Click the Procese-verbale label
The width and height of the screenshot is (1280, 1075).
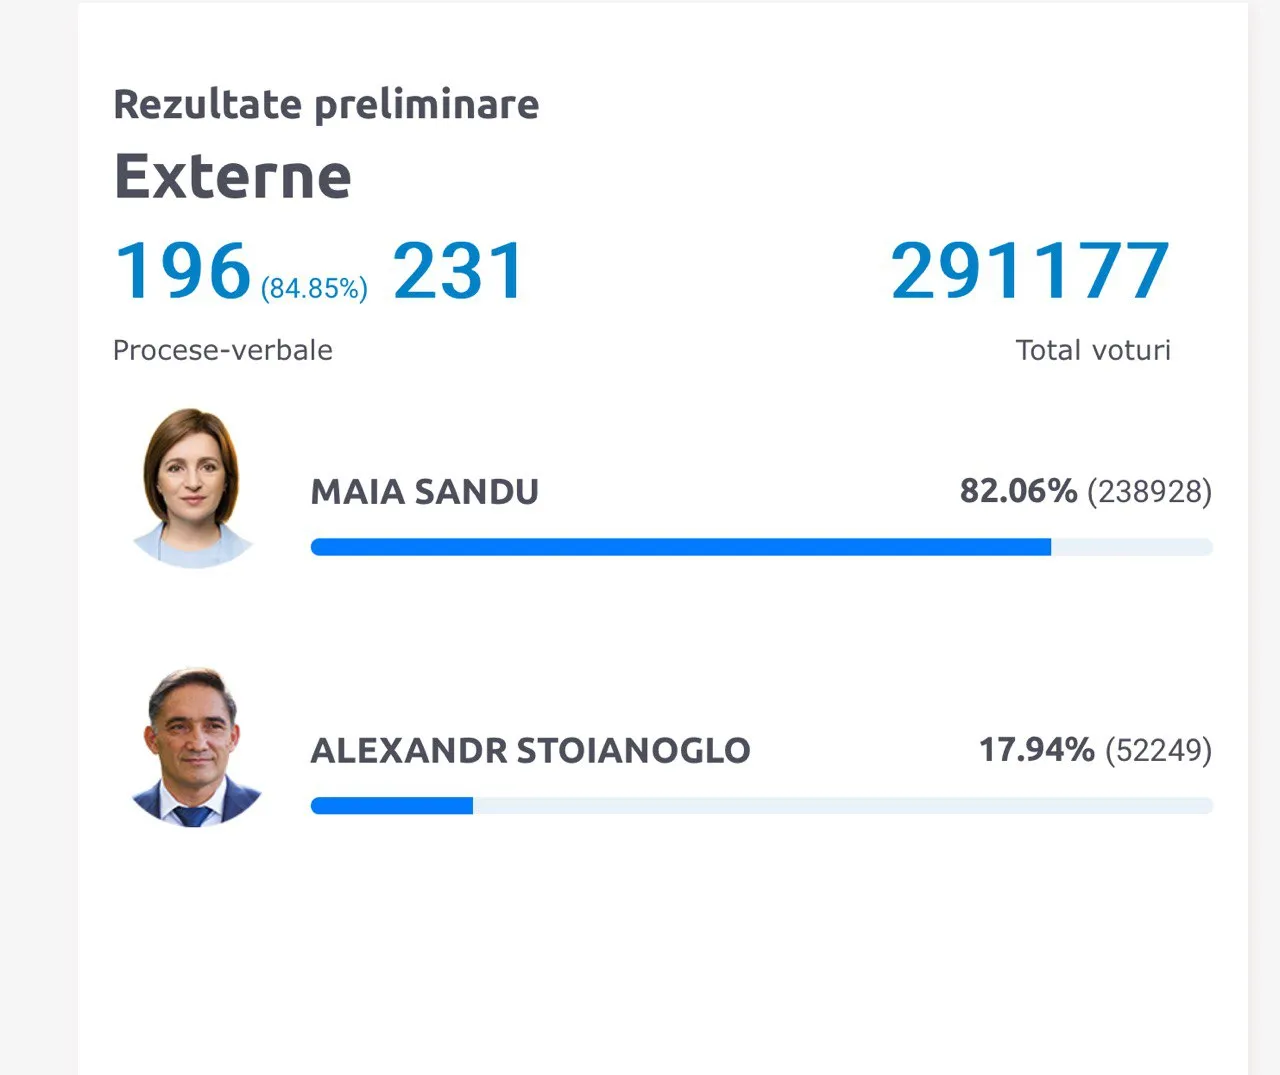(223, 350)
